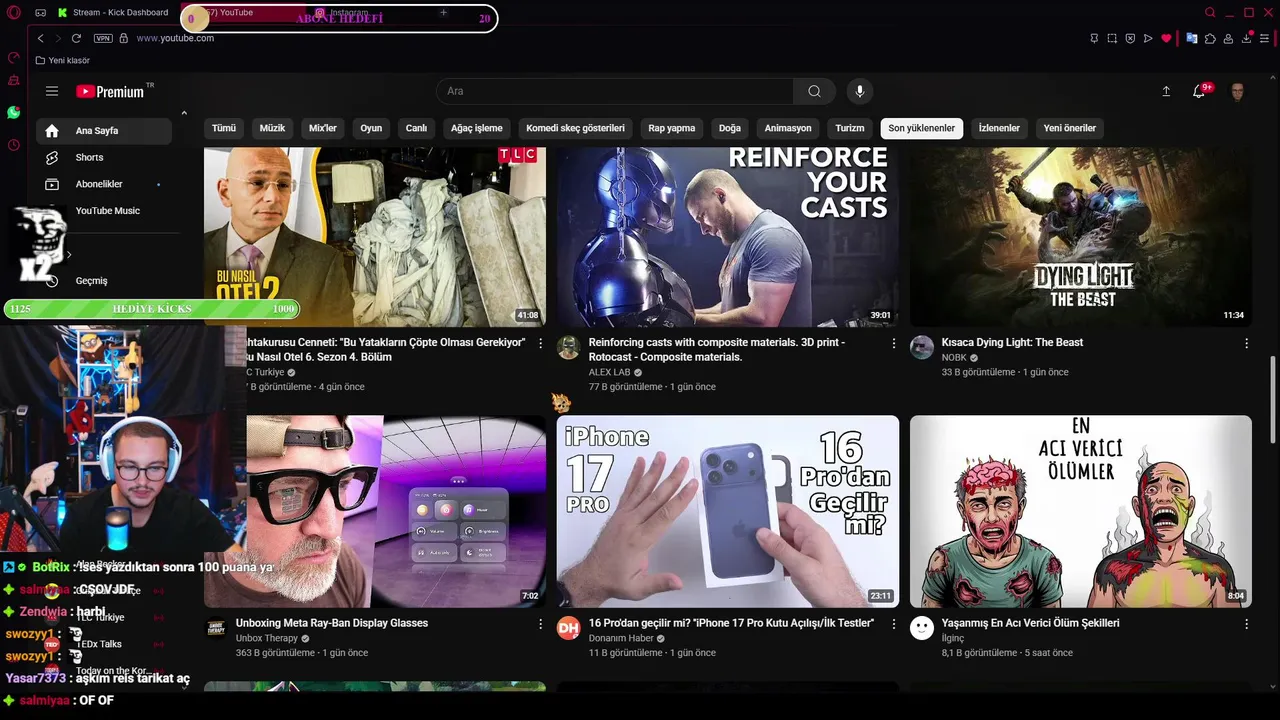Viewport: 1280px width, 720px height.
Task: Open Abonelikler in the sidebar
Action: [104, 184]
